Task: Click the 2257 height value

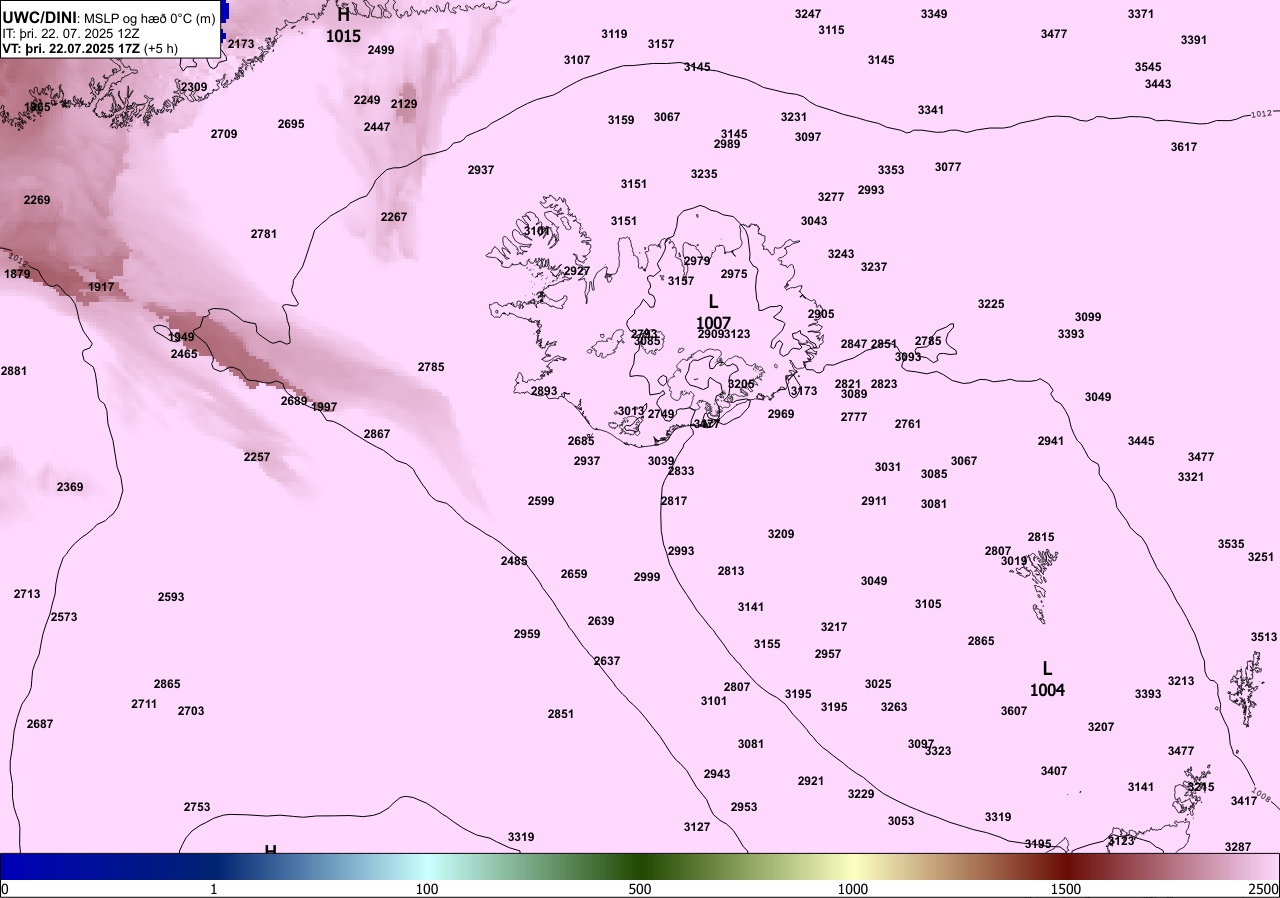Action: [257, 457]
